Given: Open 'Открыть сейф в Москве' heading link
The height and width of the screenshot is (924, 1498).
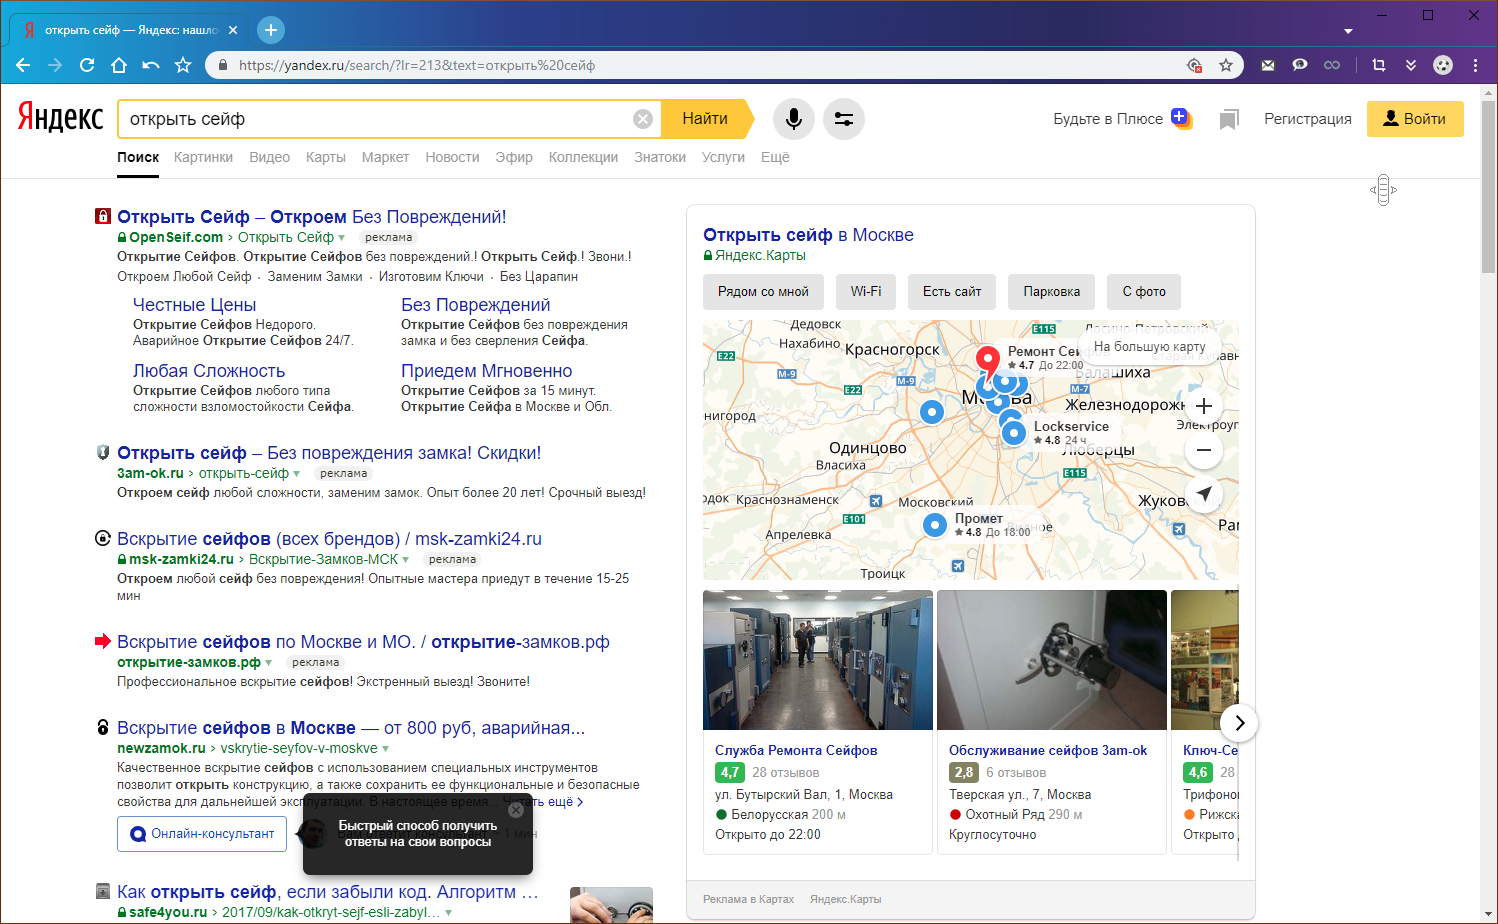Looking at the screenshot, I should pos(808,235).
